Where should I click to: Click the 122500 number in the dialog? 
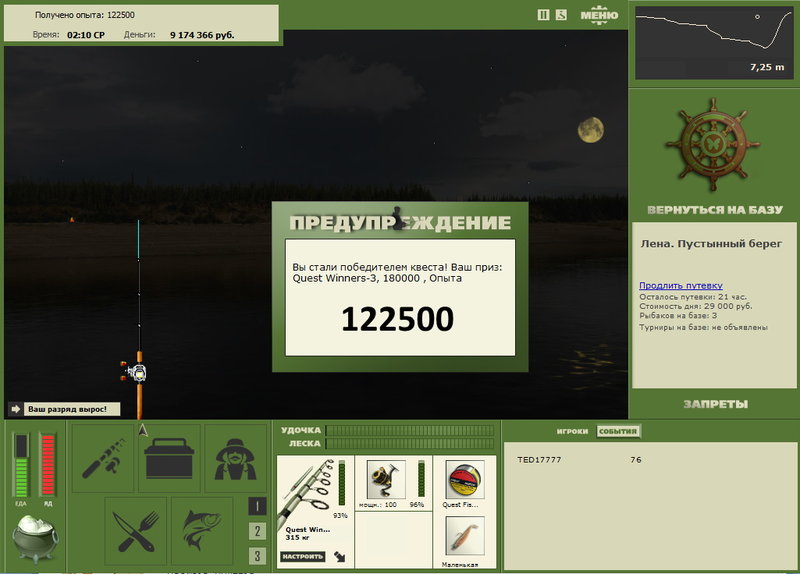[x=397, y=319]
